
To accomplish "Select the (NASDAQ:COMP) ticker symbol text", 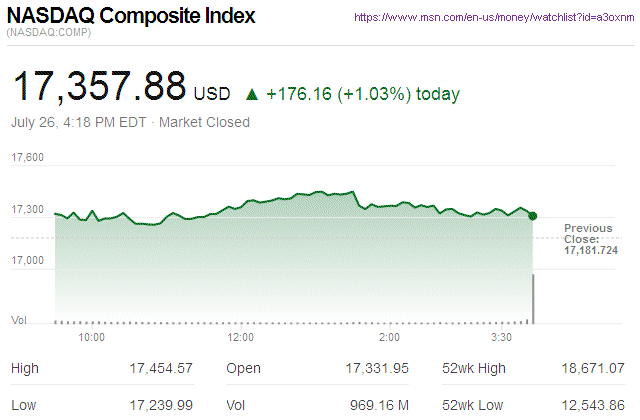I will 47,34.
